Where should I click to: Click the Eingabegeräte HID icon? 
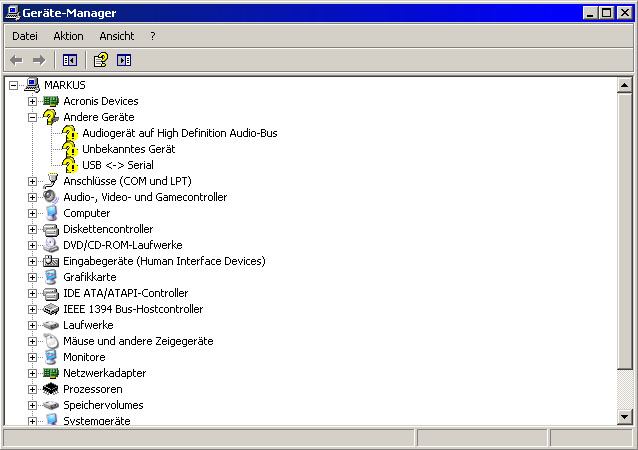pos(51,261)
